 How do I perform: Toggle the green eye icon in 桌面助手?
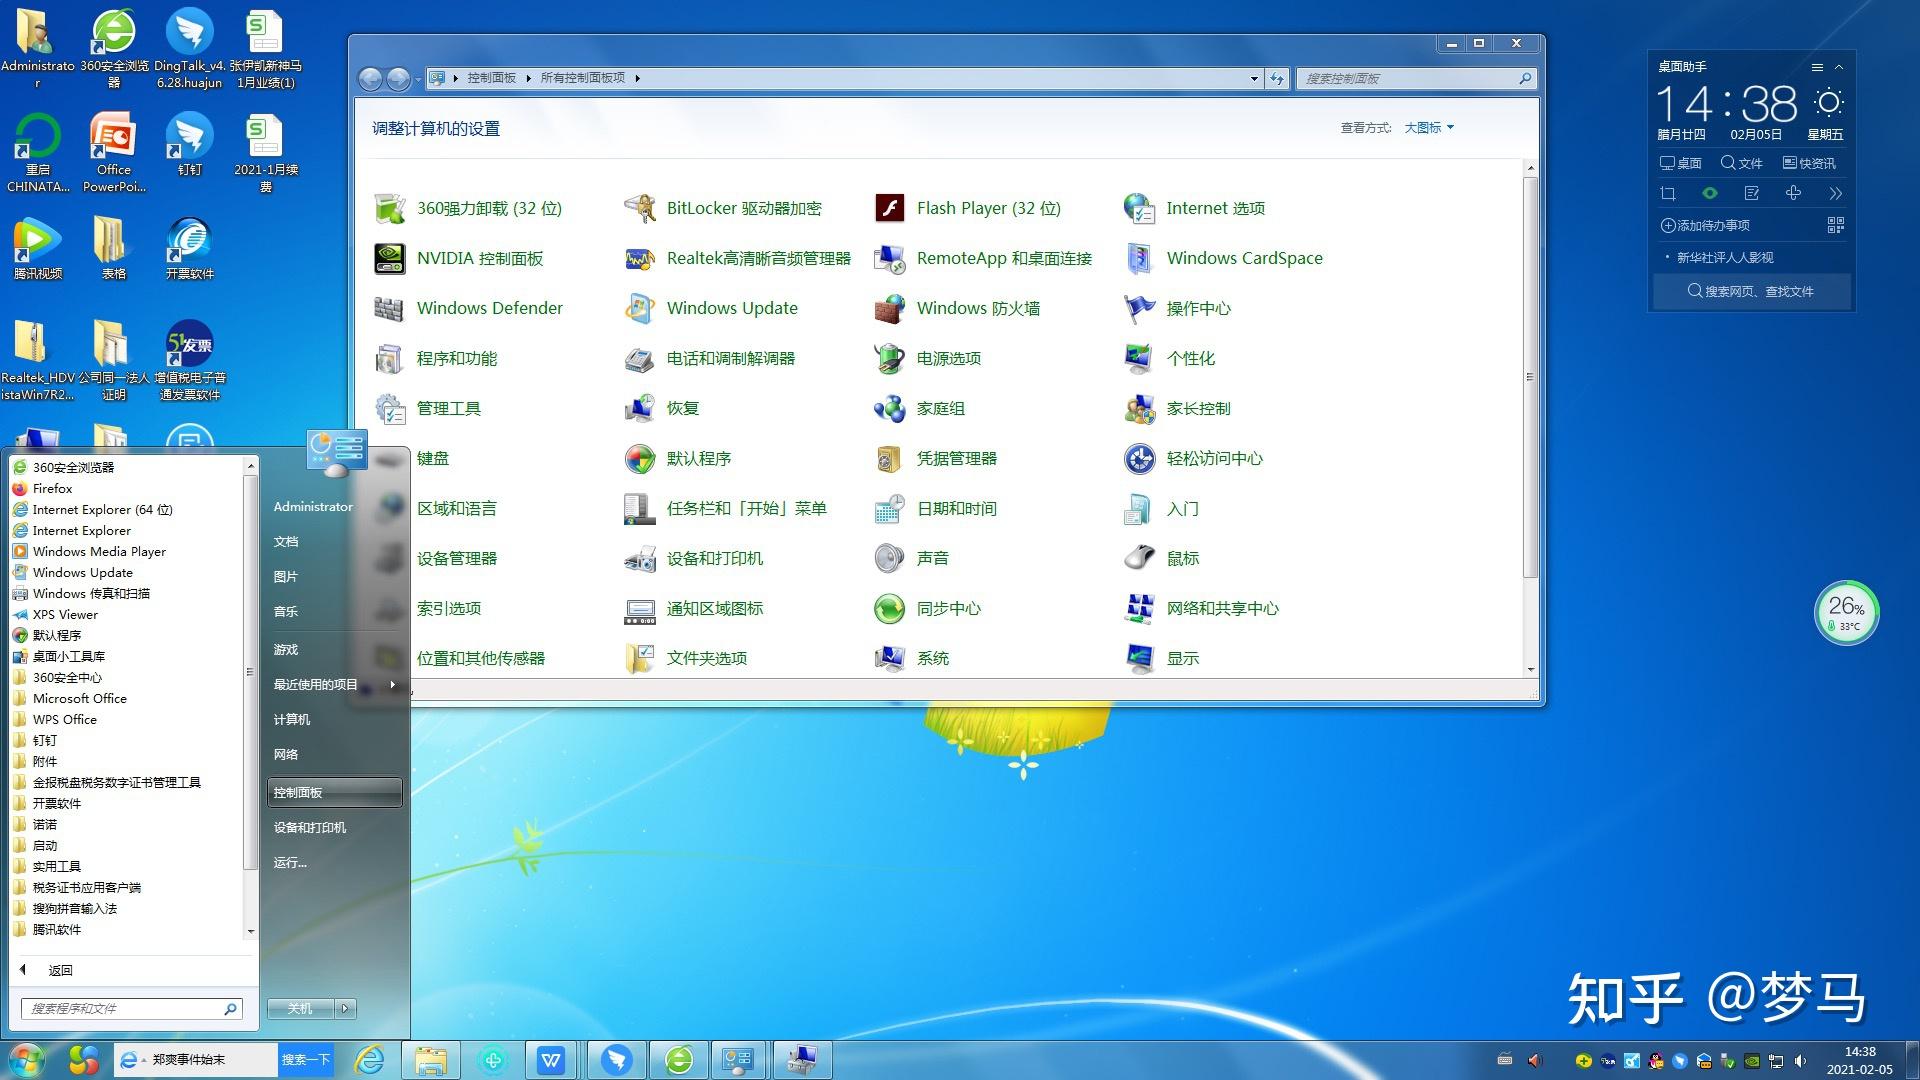click(x=1709, y=193)
